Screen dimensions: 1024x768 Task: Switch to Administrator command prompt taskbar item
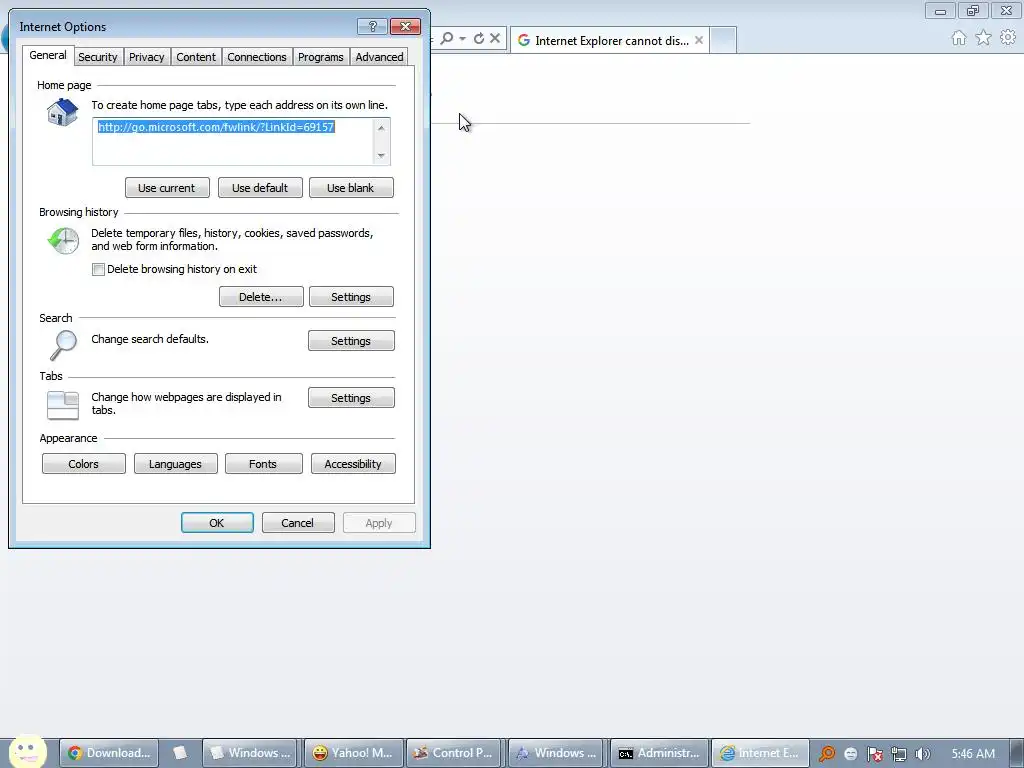[659, 753]
